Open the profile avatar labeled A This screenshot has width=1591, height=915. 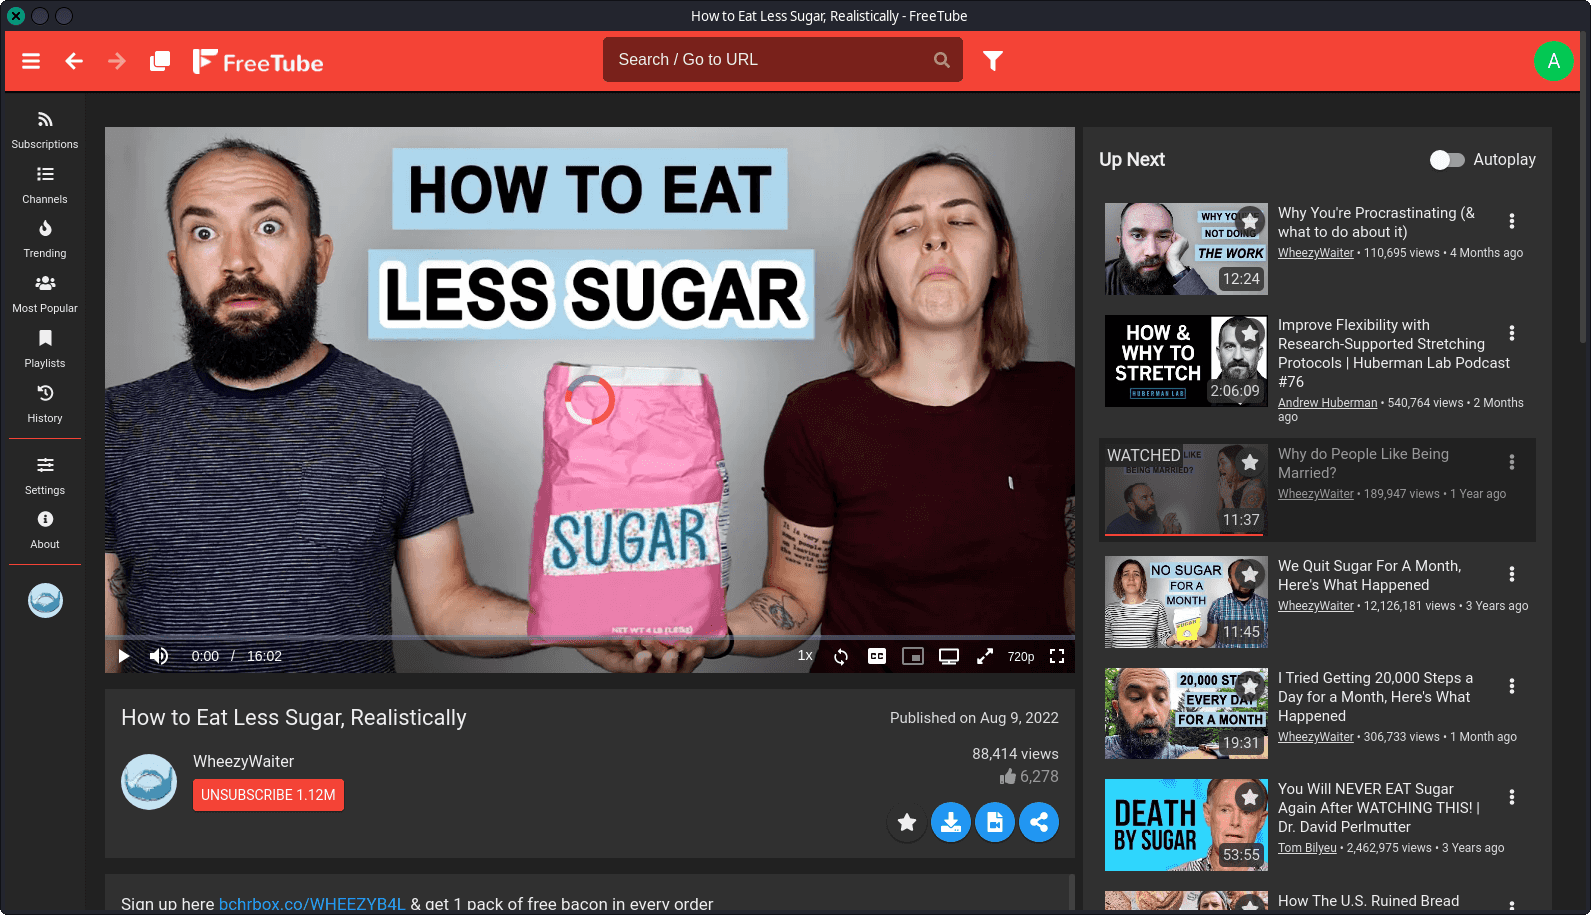(1553, 61)
